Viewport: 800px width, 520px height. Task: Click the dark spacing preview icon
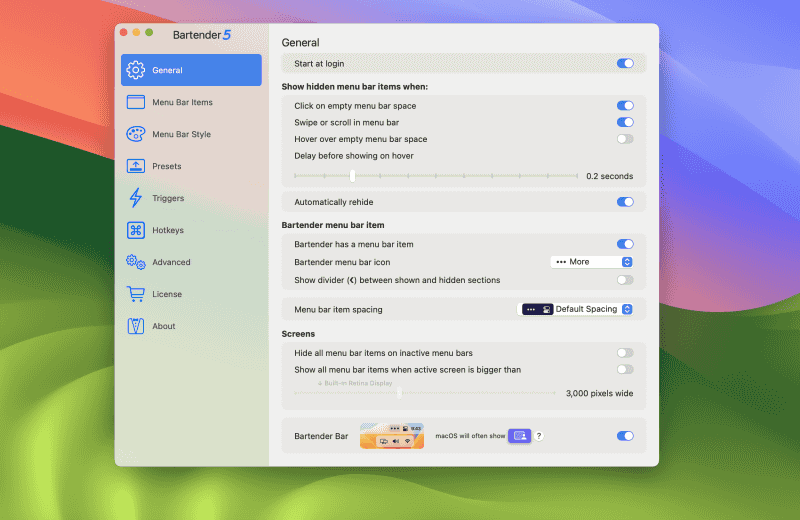coord(537,309)
